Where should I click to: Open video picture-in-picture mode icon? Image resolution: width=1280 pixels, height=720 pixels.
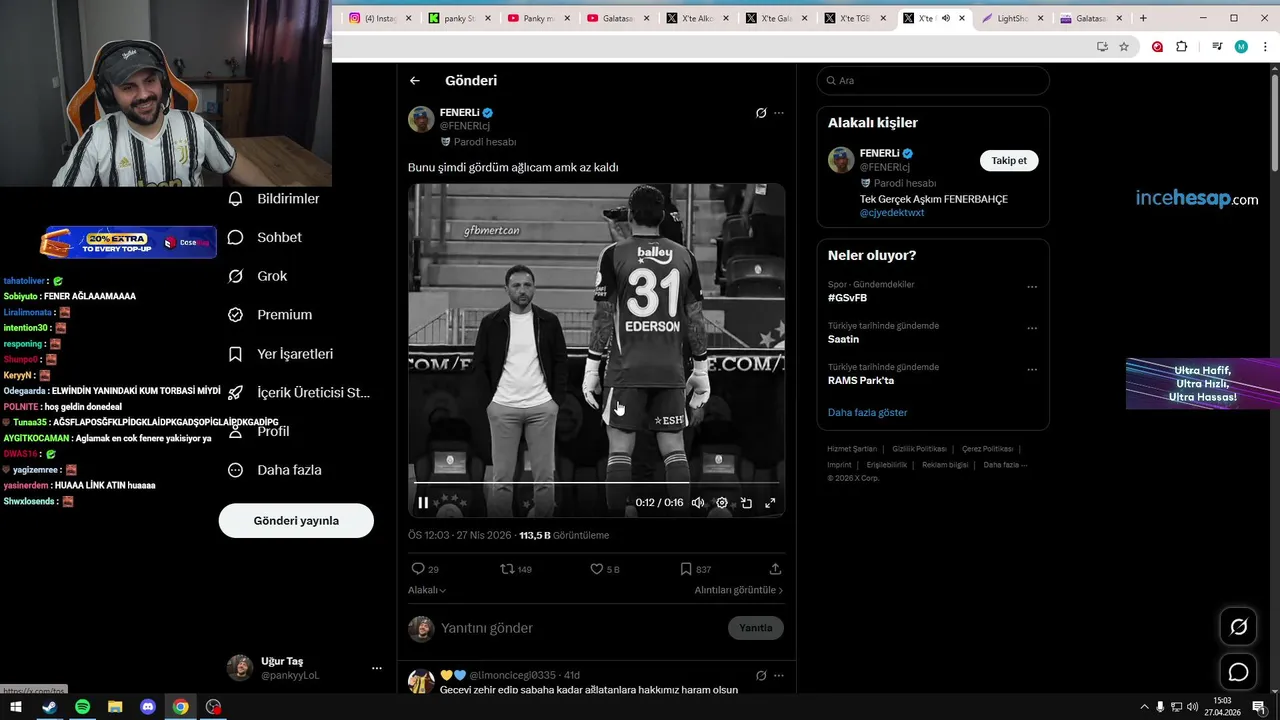pos(746,503)
